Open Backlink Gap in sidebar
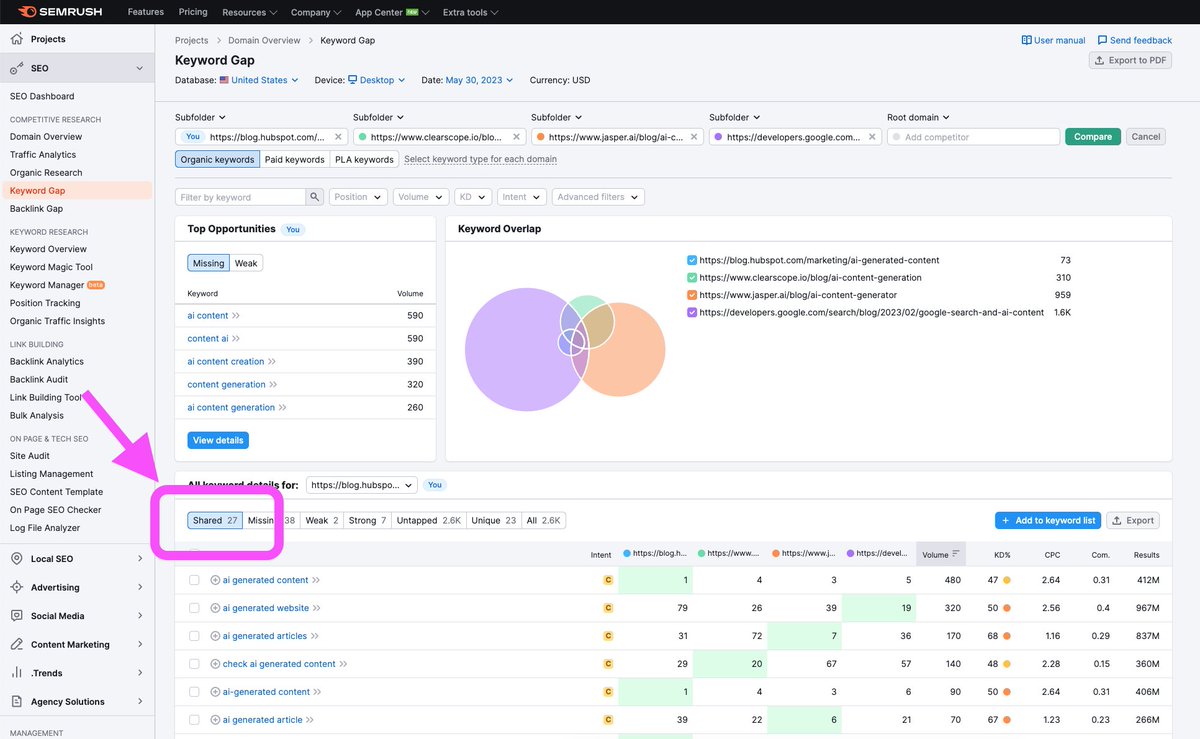This screenshot has width=1200, height=739. point(36,209)
